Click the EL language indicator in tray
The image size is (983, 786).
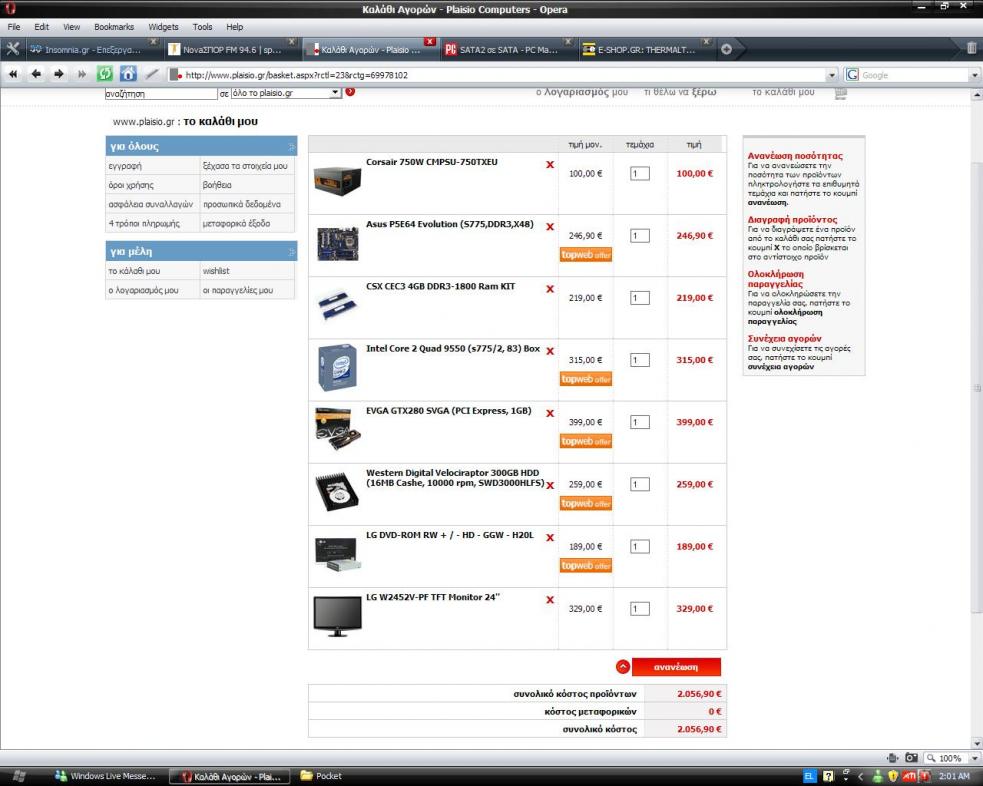[x=809, y=776]
